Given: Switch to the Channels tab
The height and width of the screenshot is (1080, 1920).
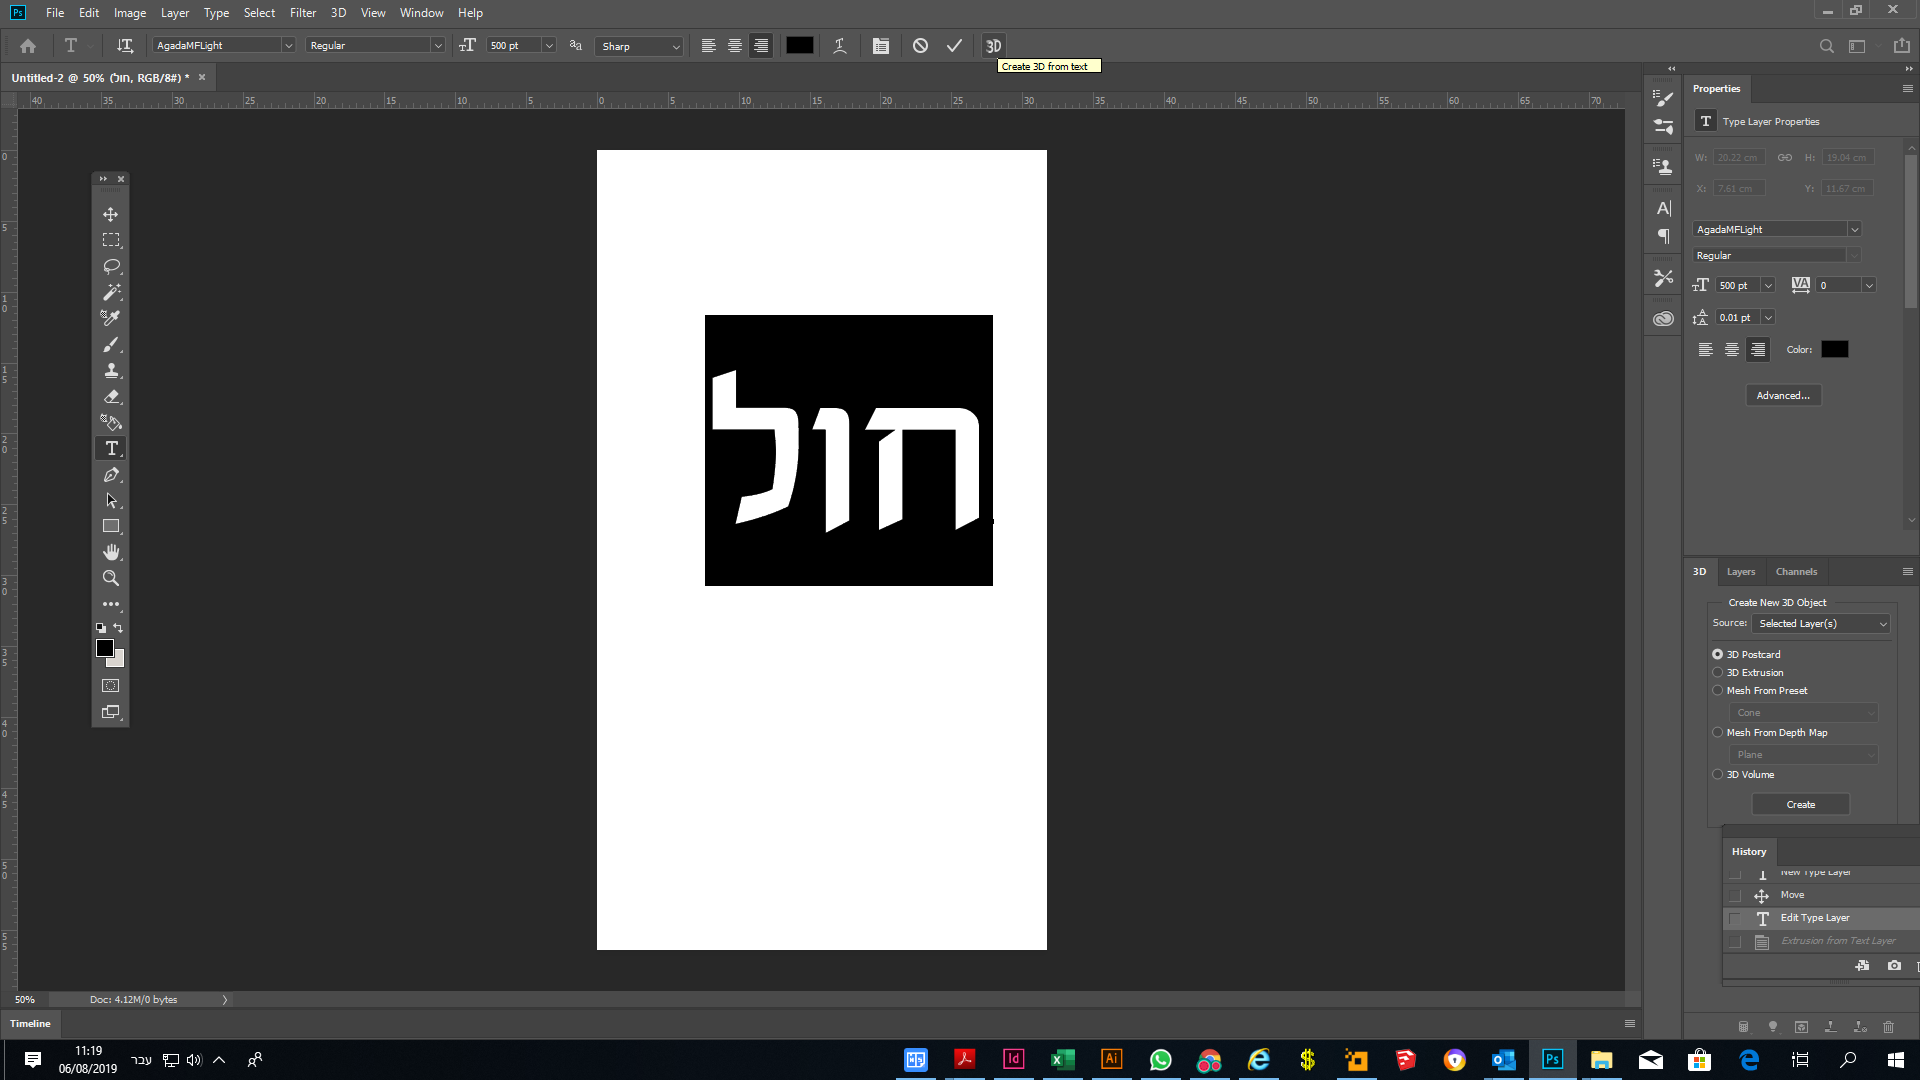Looking at the screenshot, I should coord(1796,571).
